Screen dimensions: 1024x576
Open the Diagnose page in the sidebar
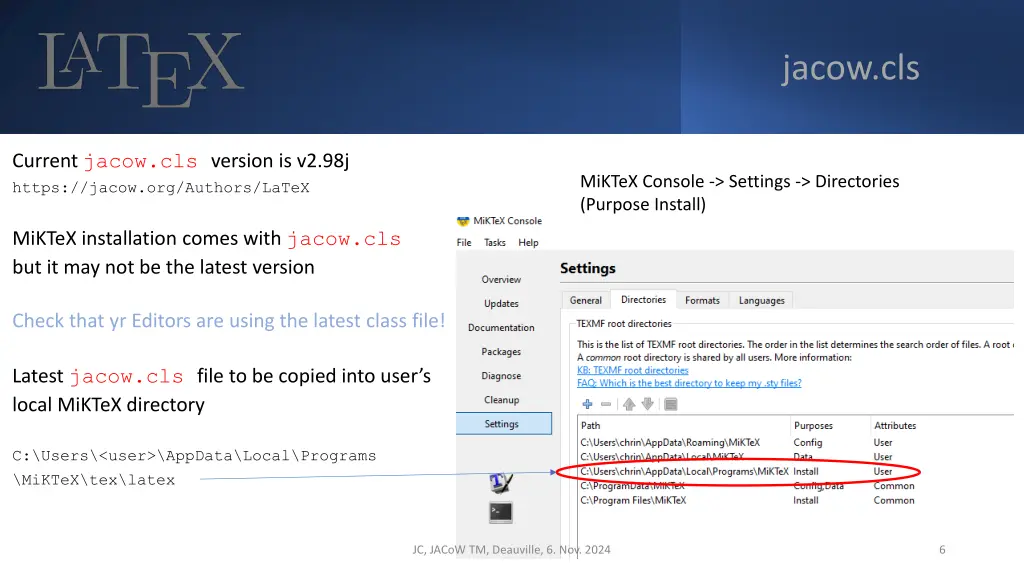click(x=502, y=376)
